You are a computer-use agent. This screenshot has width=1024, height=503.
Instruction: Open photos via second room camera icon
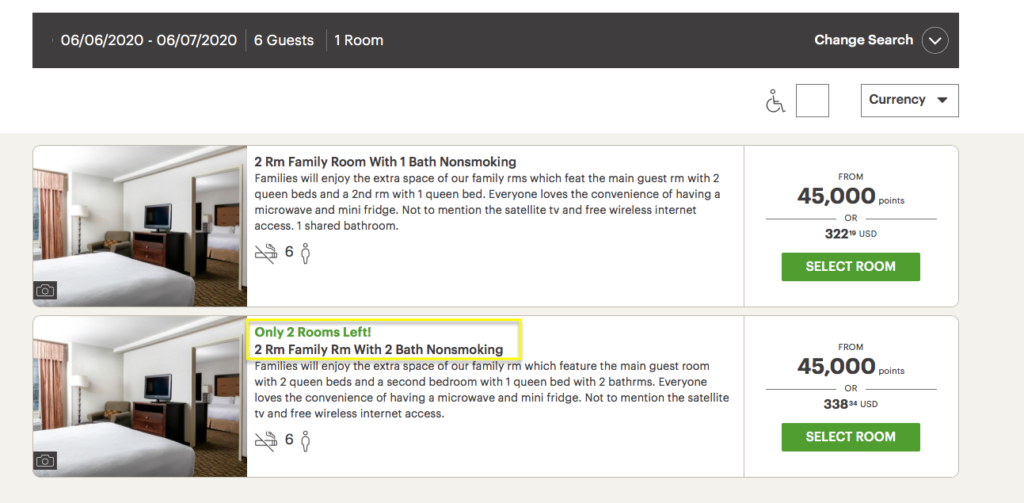45,461
